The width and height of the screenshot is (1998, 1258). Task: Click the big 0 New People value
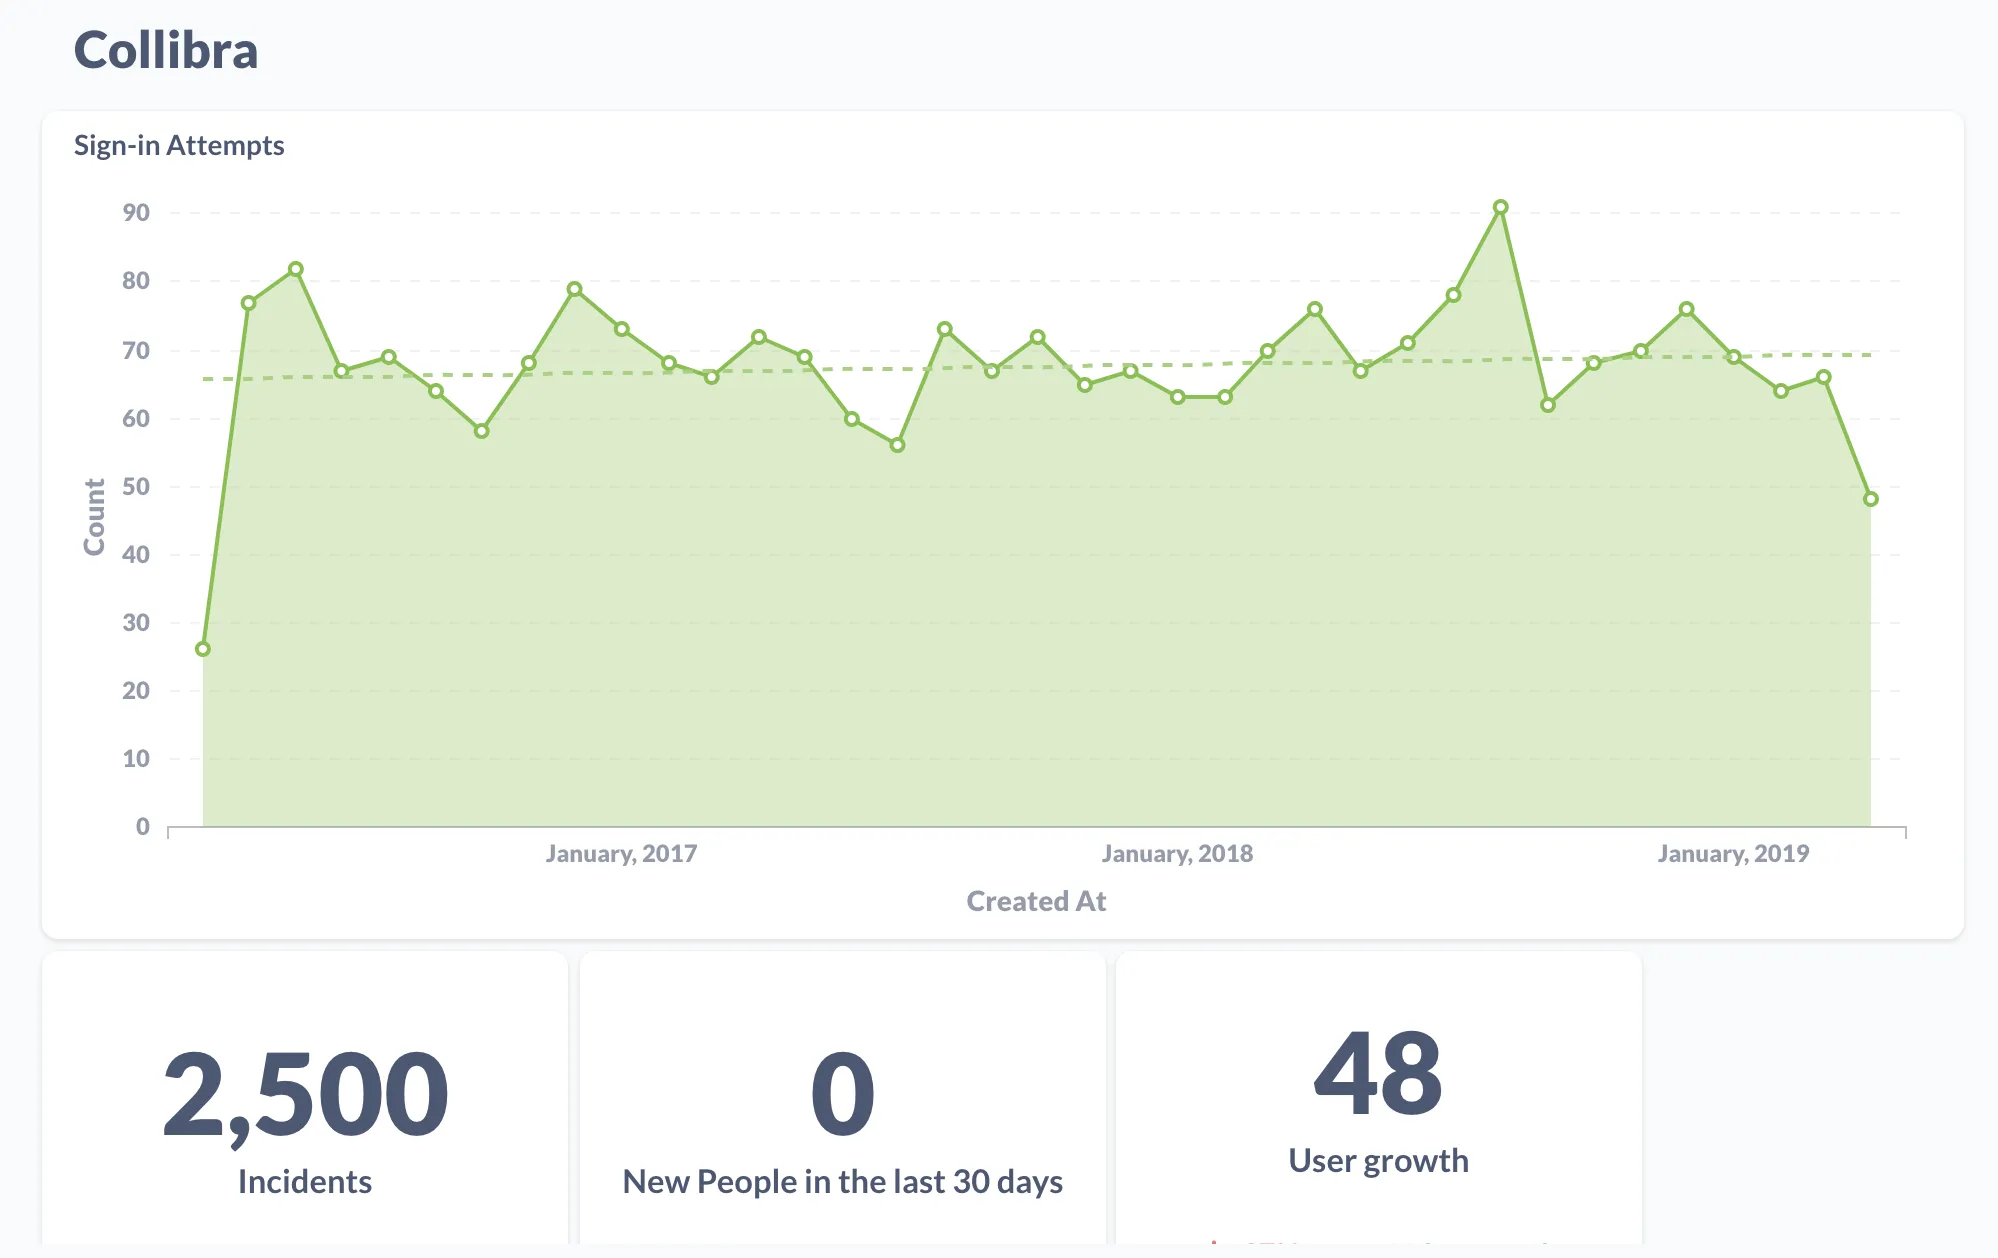(x=843, y=1095)
